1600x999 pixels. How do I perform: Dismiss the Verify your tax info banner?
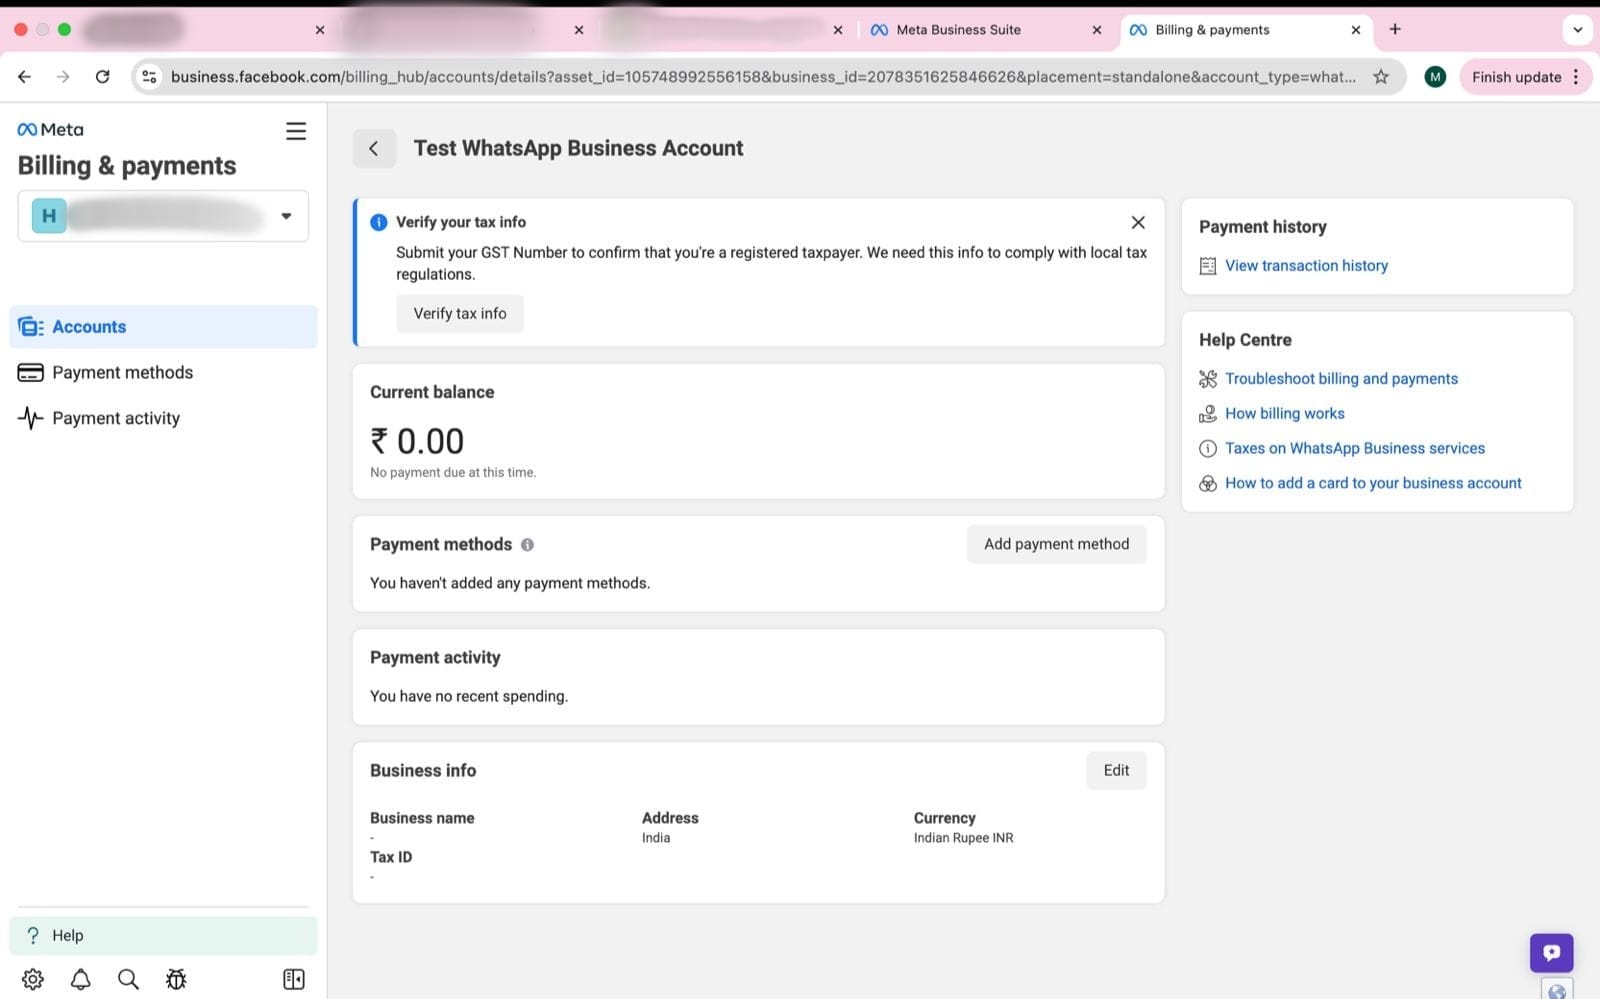point(1138,223)
